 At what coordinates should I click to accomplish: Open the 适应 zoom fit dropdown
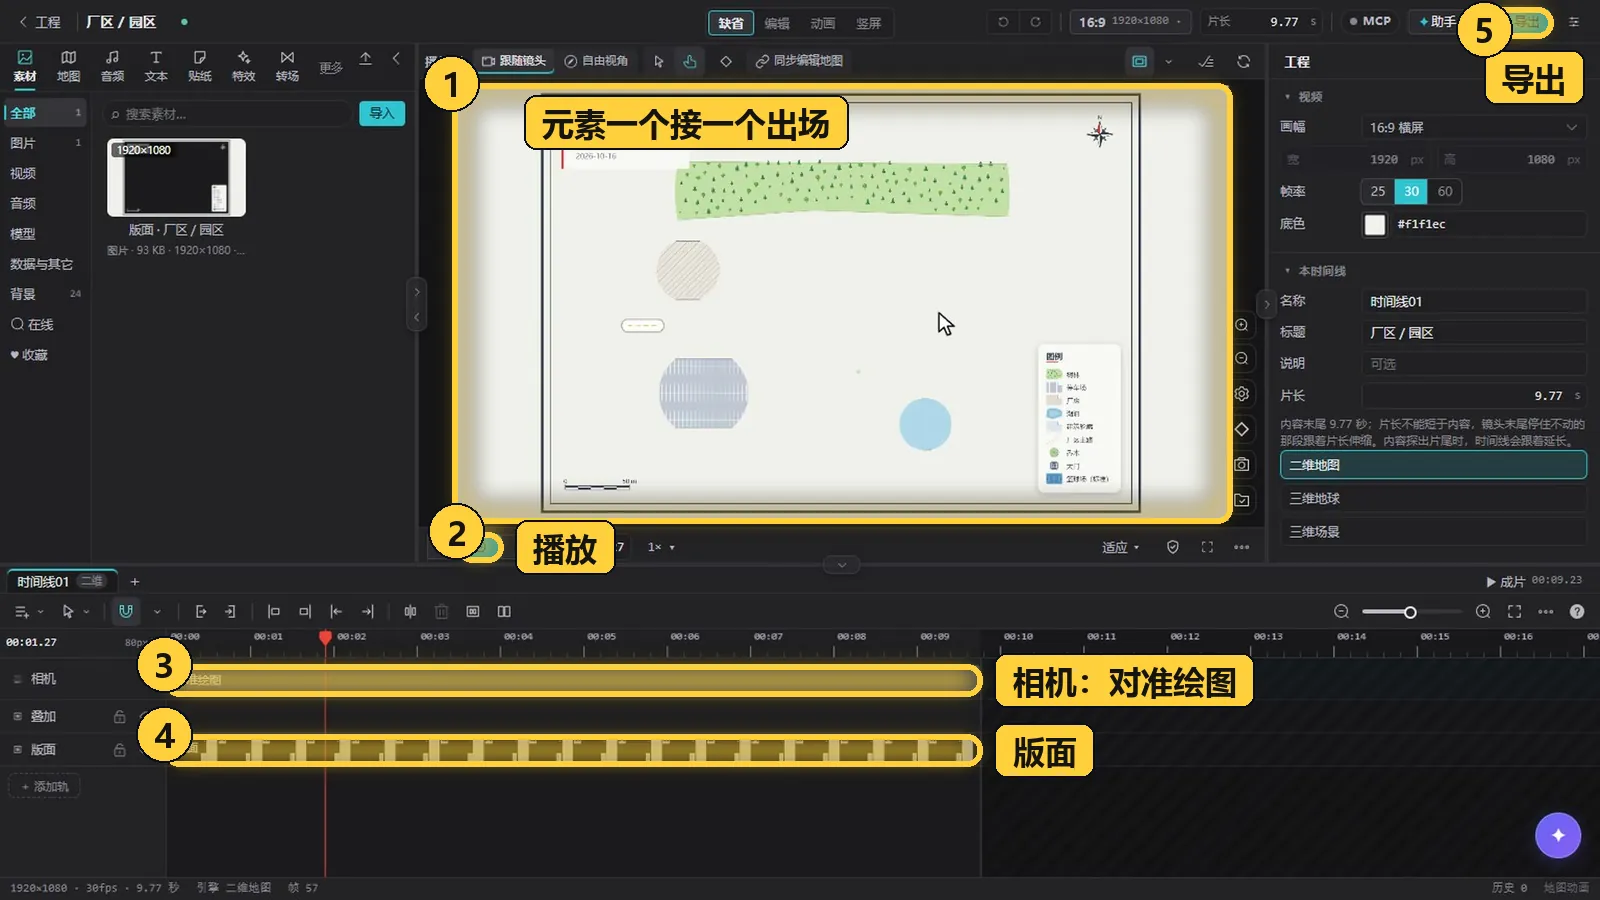1120,547
